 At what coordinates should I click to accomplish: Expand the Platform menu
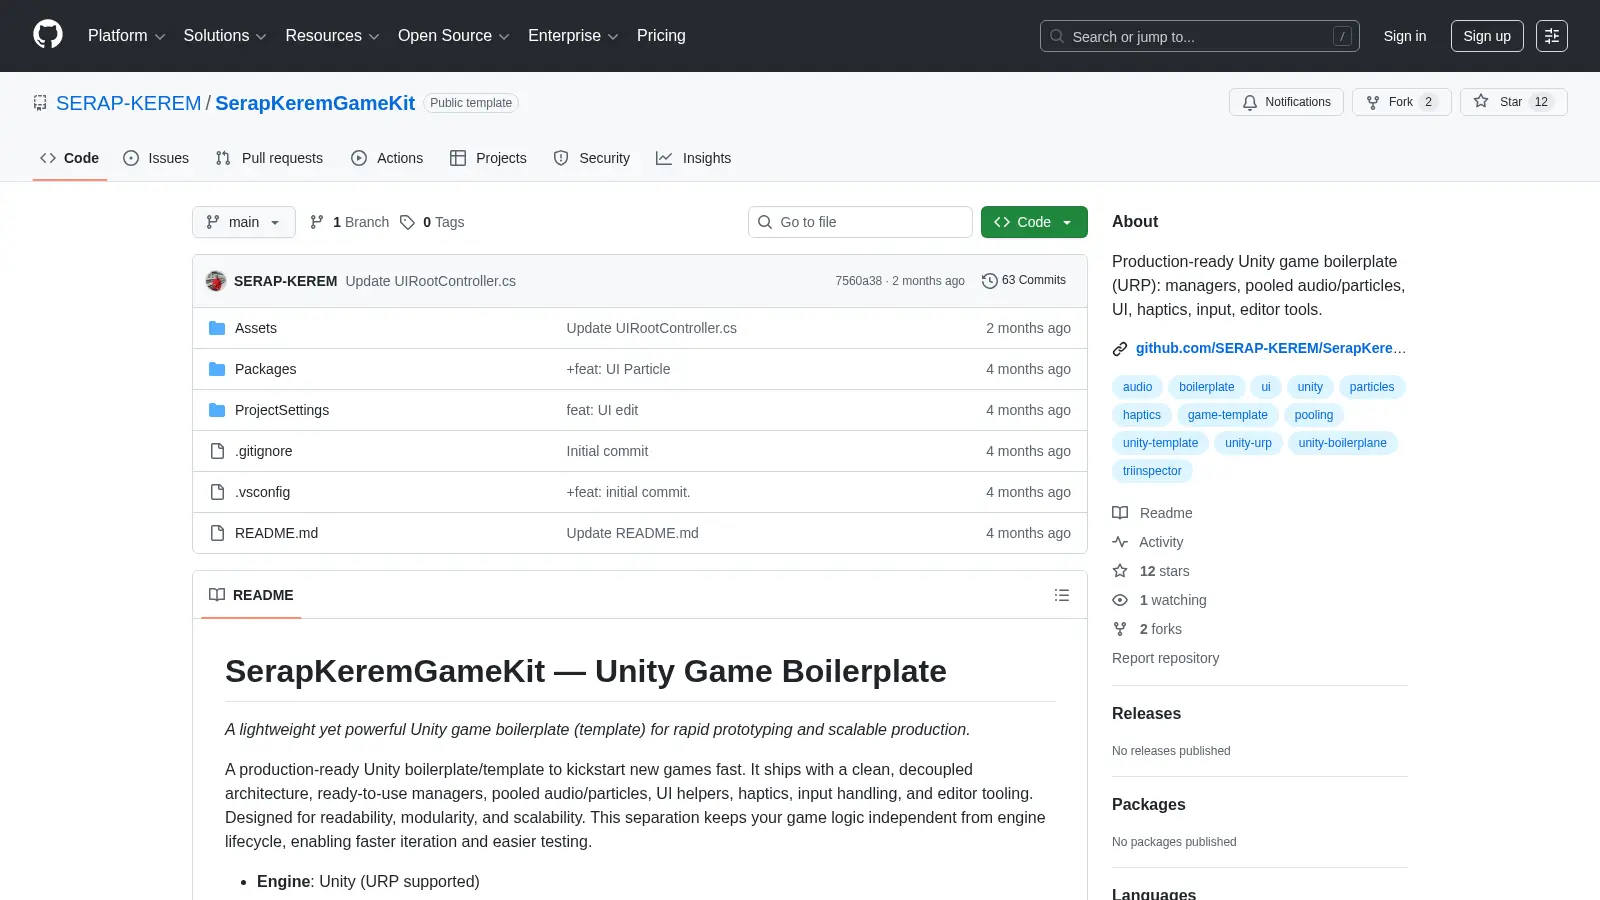pyautogui.click(x=126, y=36)
